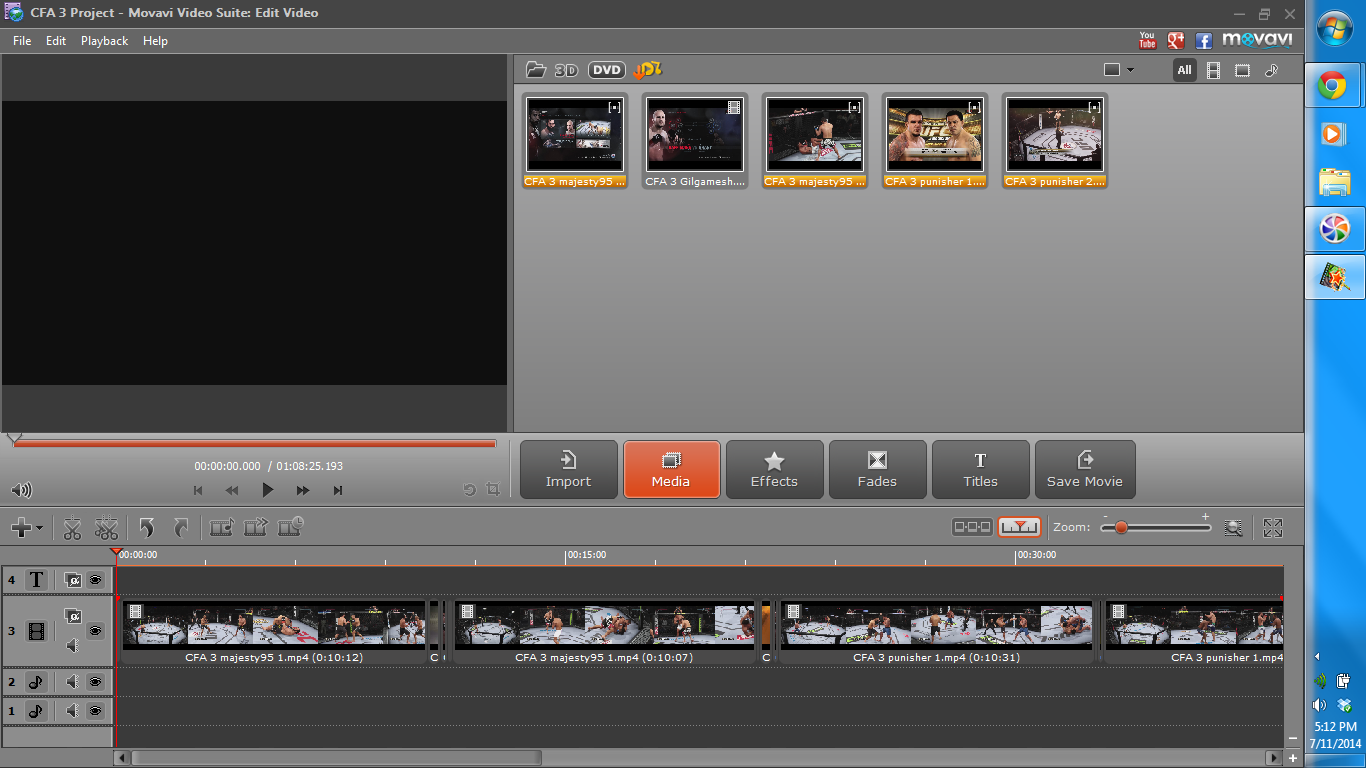Toggle the overlay icon on track 3
The width and height of the screenshot is (1366, 768).
pos(72,616)
